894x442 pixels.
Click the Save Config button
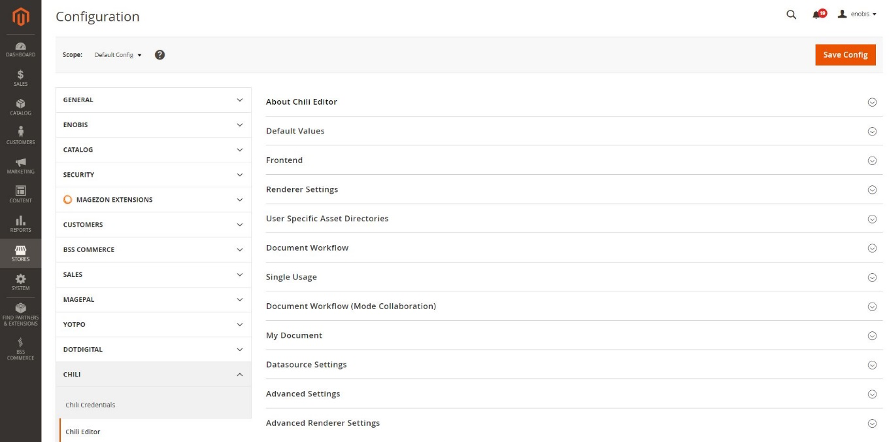pos(845,55)
